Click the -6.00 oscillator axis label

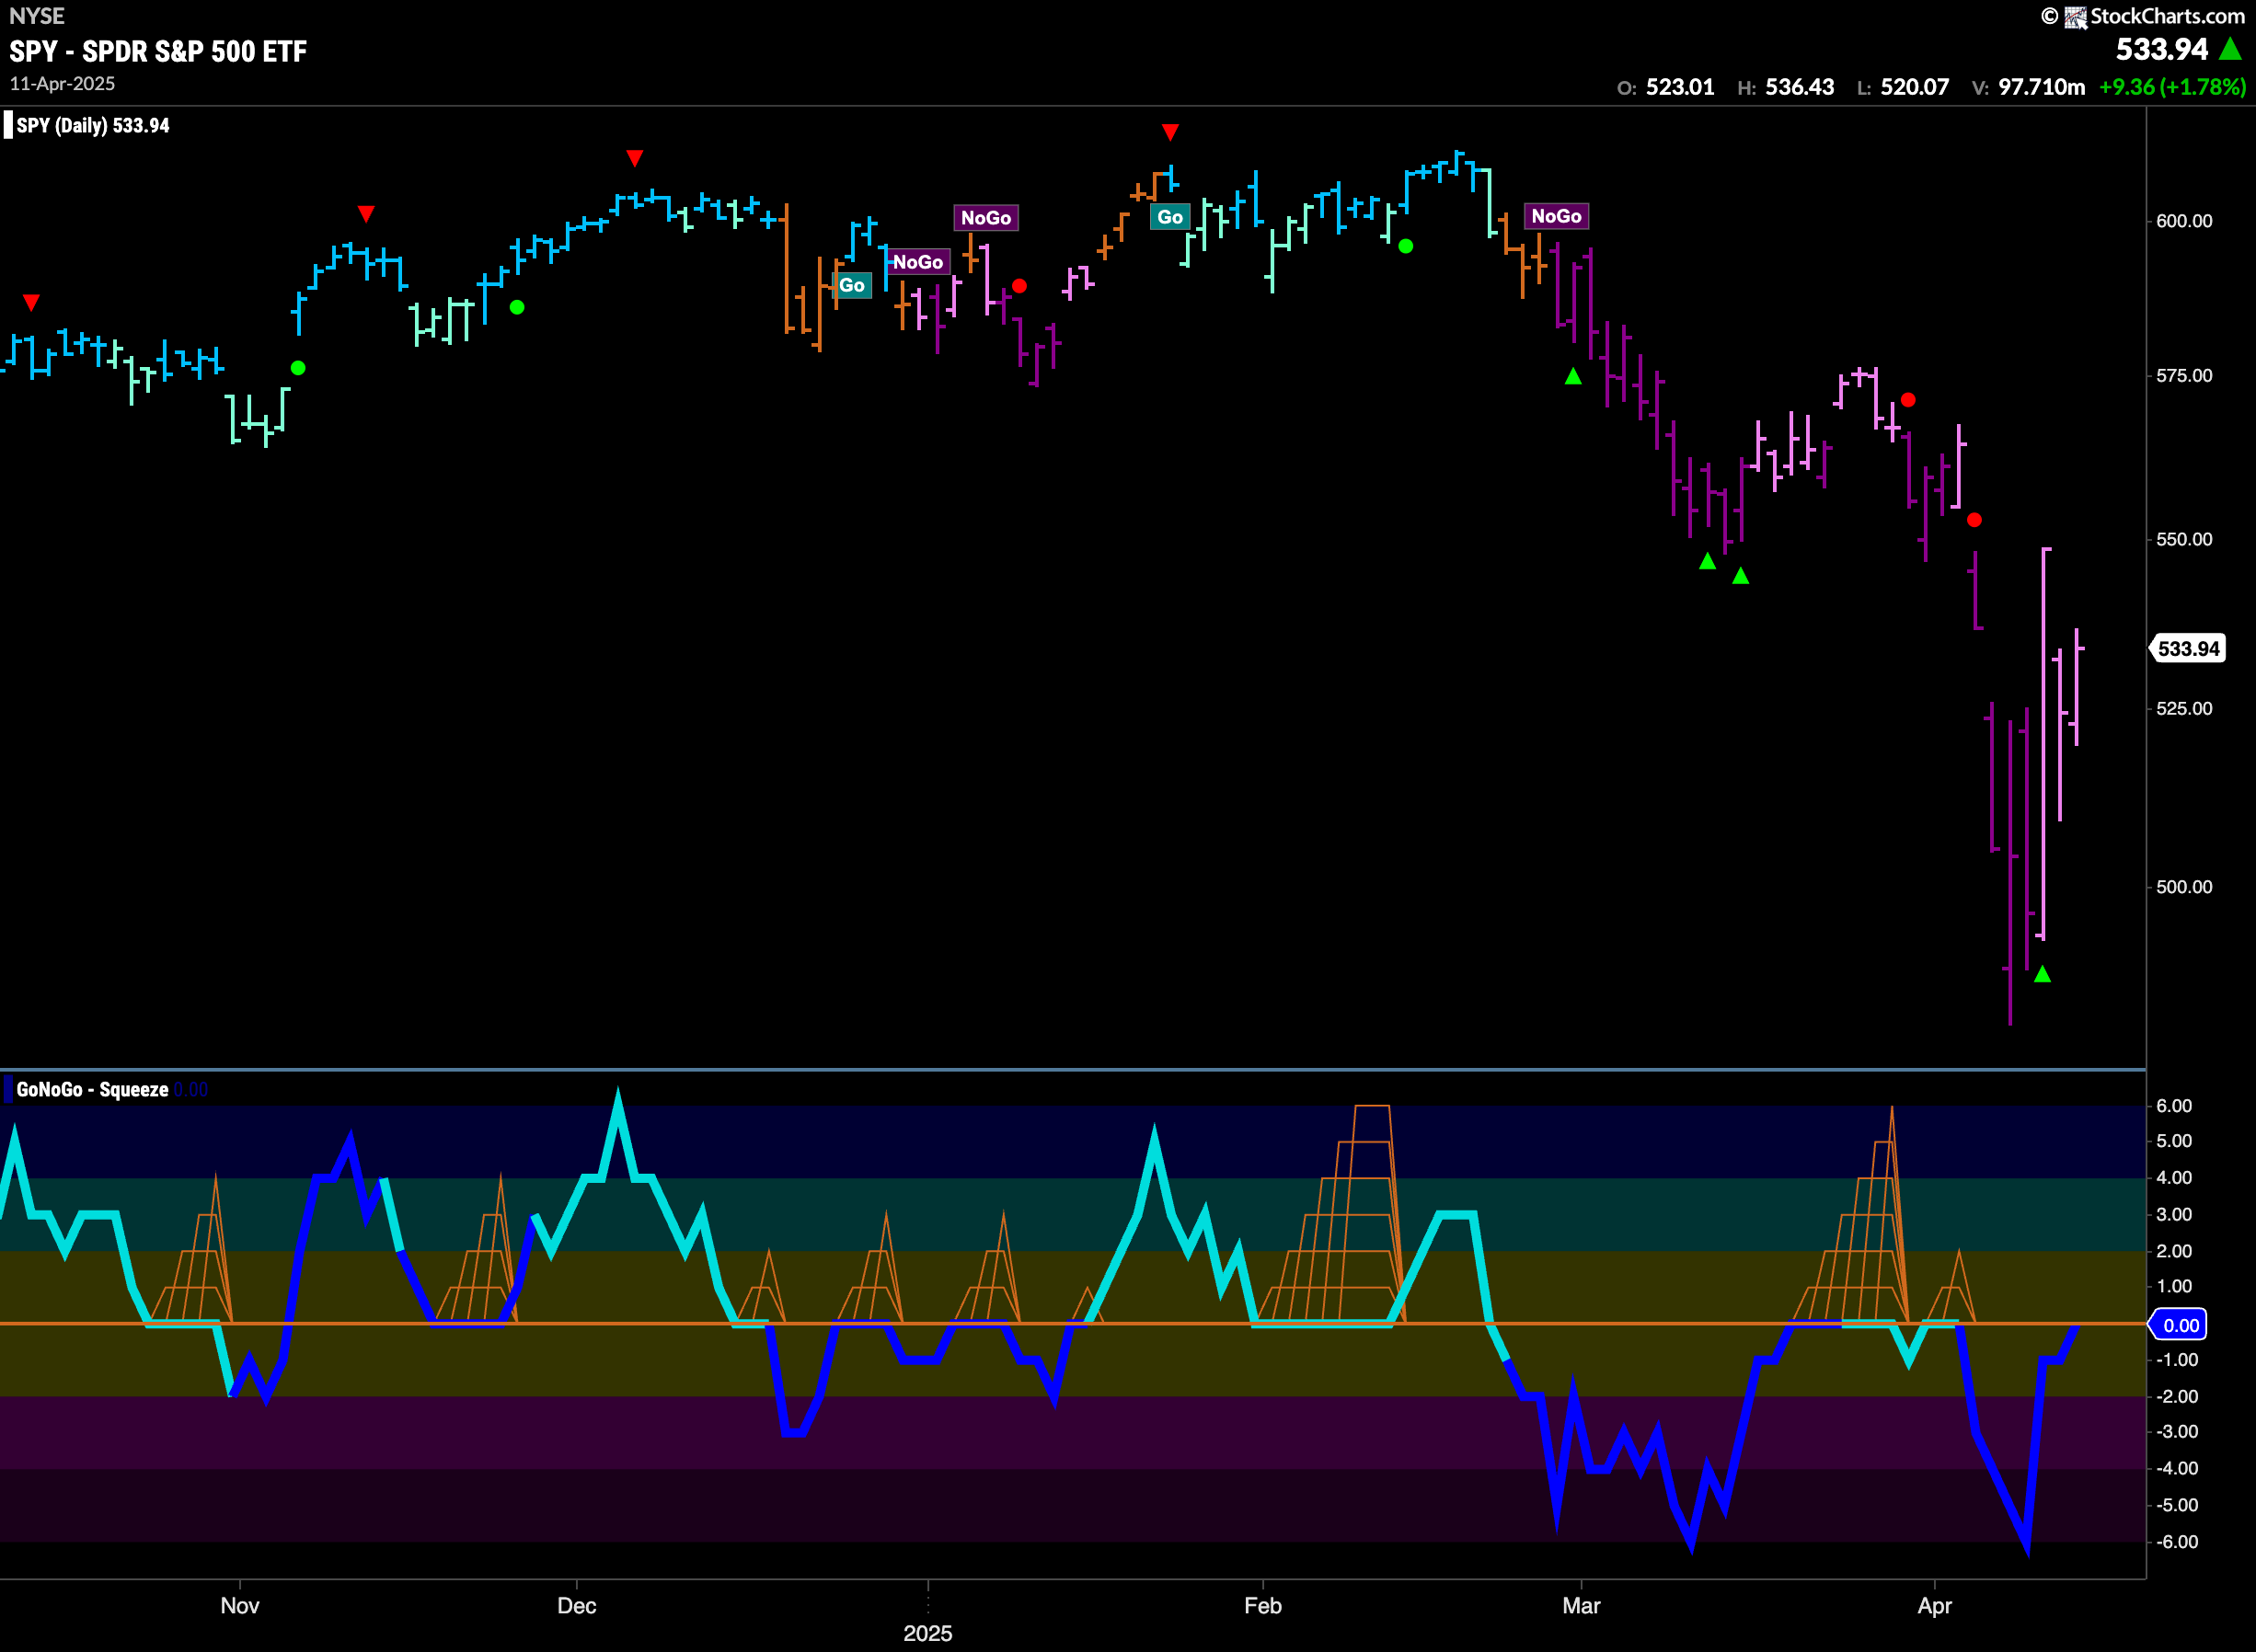(x=2176, y=1542)
